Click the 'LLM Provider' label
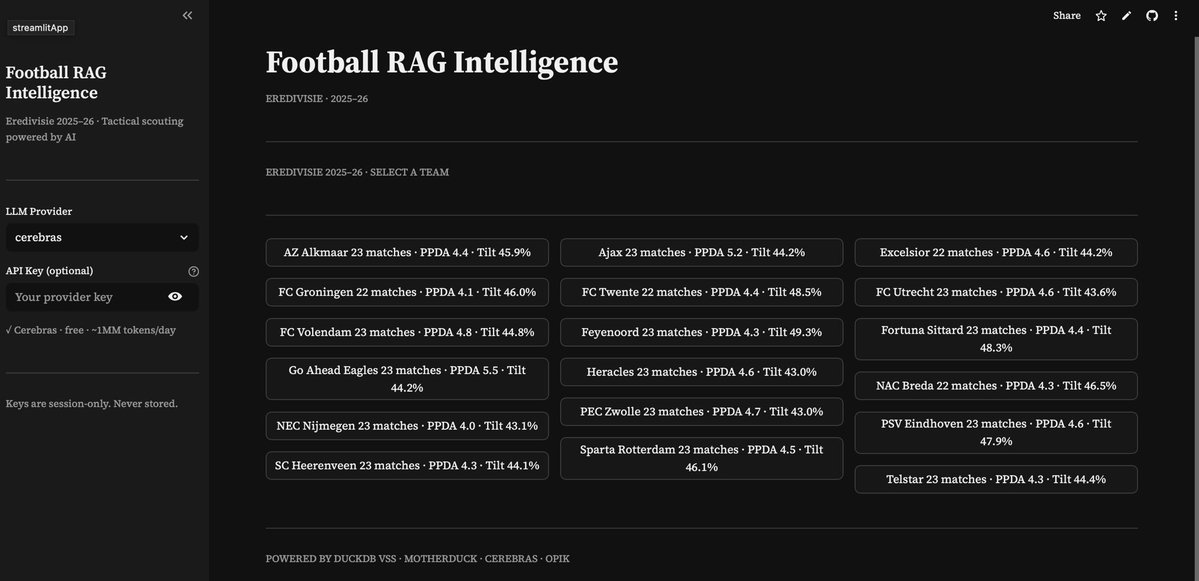The image size is (1199, 581). [39, 212]
